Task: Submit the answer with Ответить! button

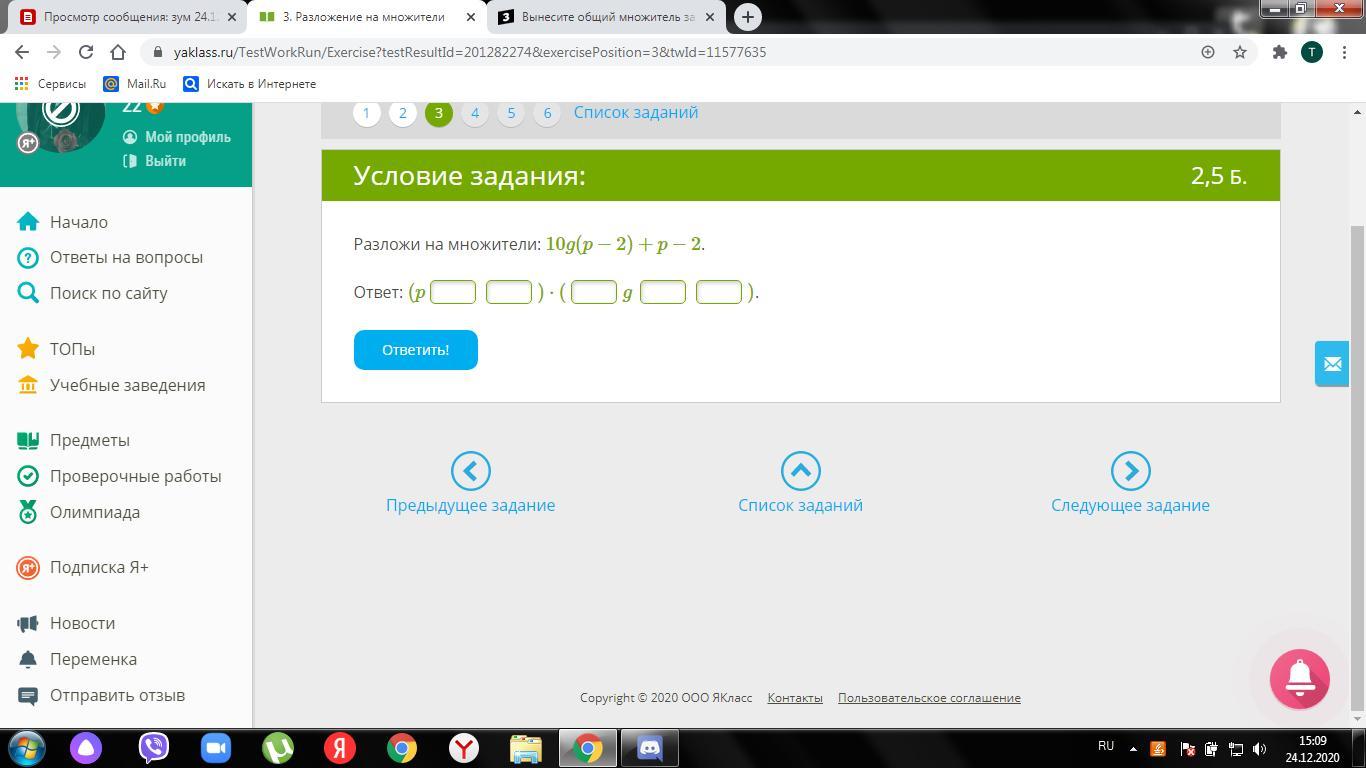Action: pyautogui.click(x=416, y=350)
